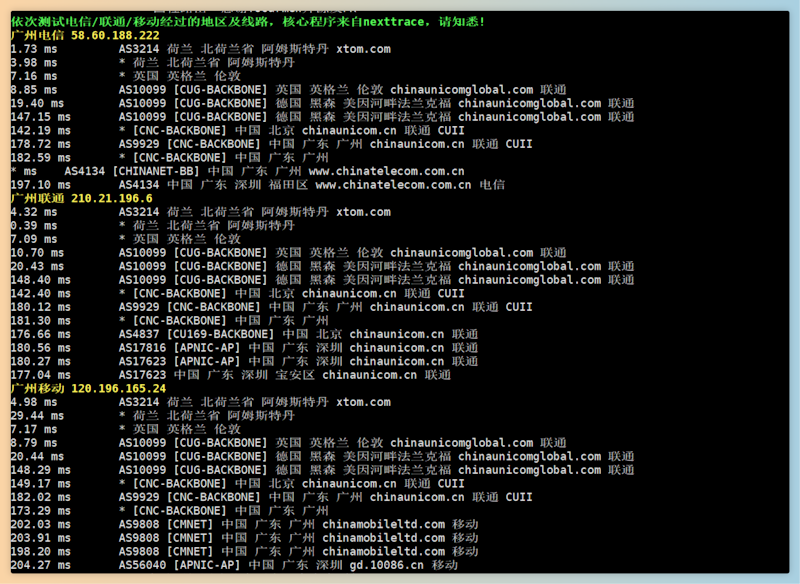Select the 177.04 ms latency reading
The image size is (800, 584).
(41, 375)
